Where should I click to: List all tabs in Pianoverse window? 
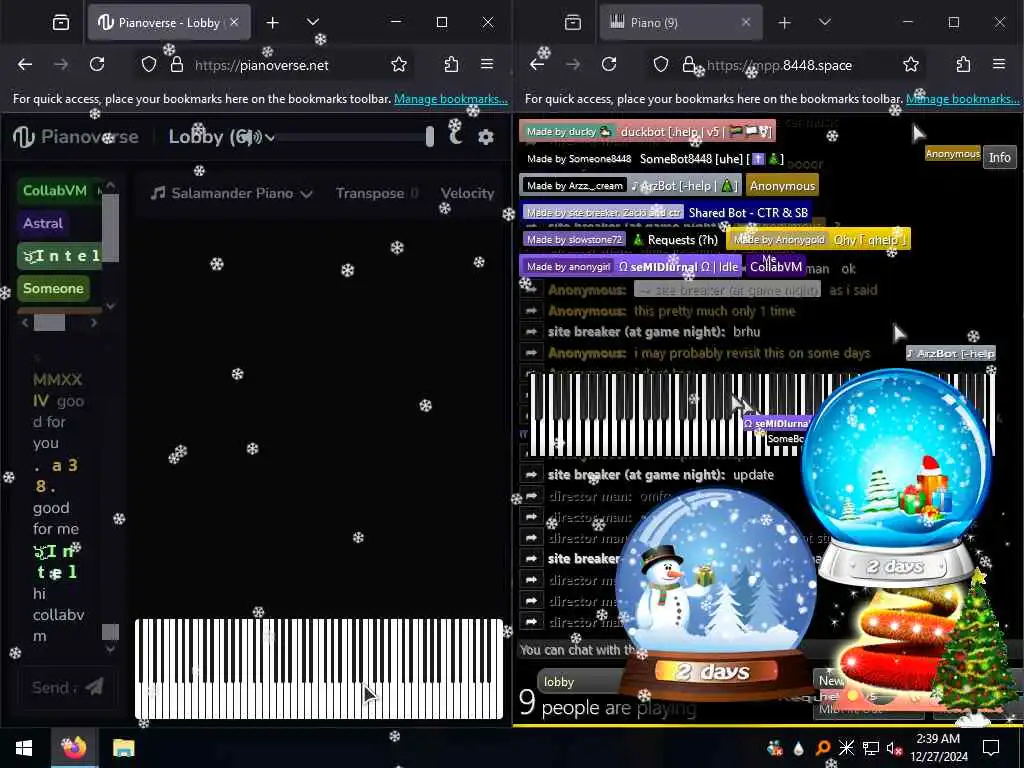point(313,22)
